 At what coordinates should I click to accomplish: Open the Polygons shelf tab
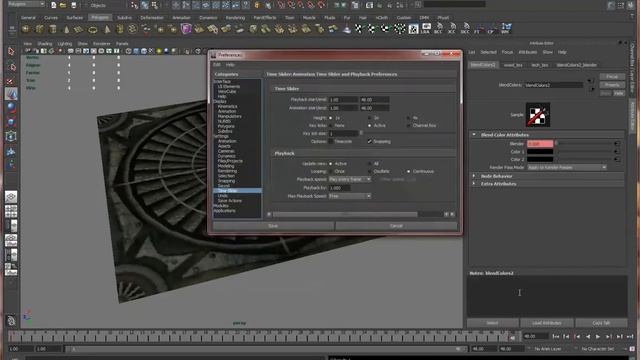coord(100,18)
